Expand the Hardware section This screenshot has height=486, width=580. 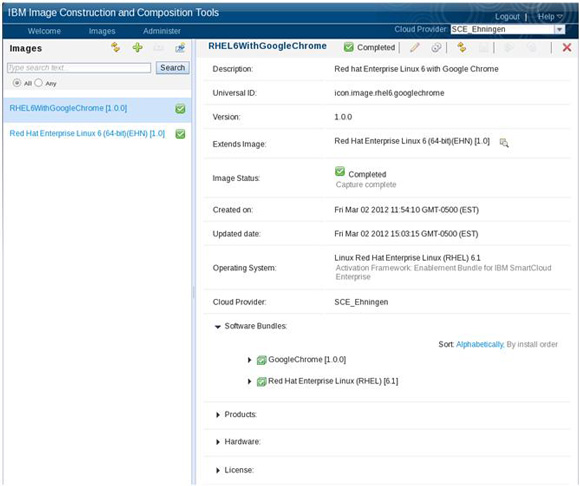[x=218, y=442]
